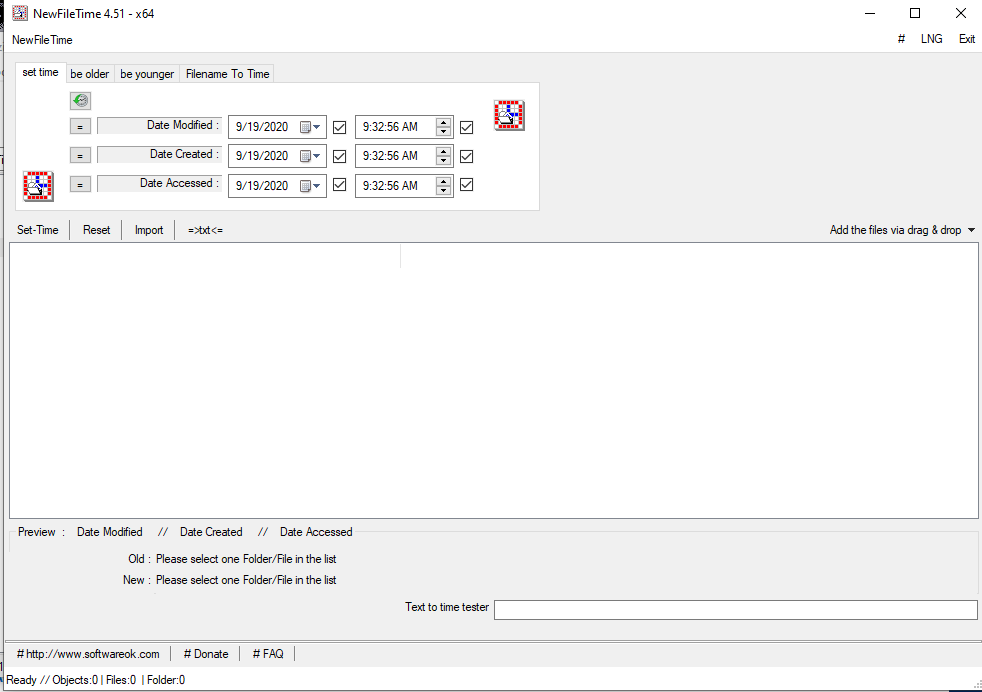
Task: Toggle the time checkbox for Date Modified
Action: click(467, 127)
